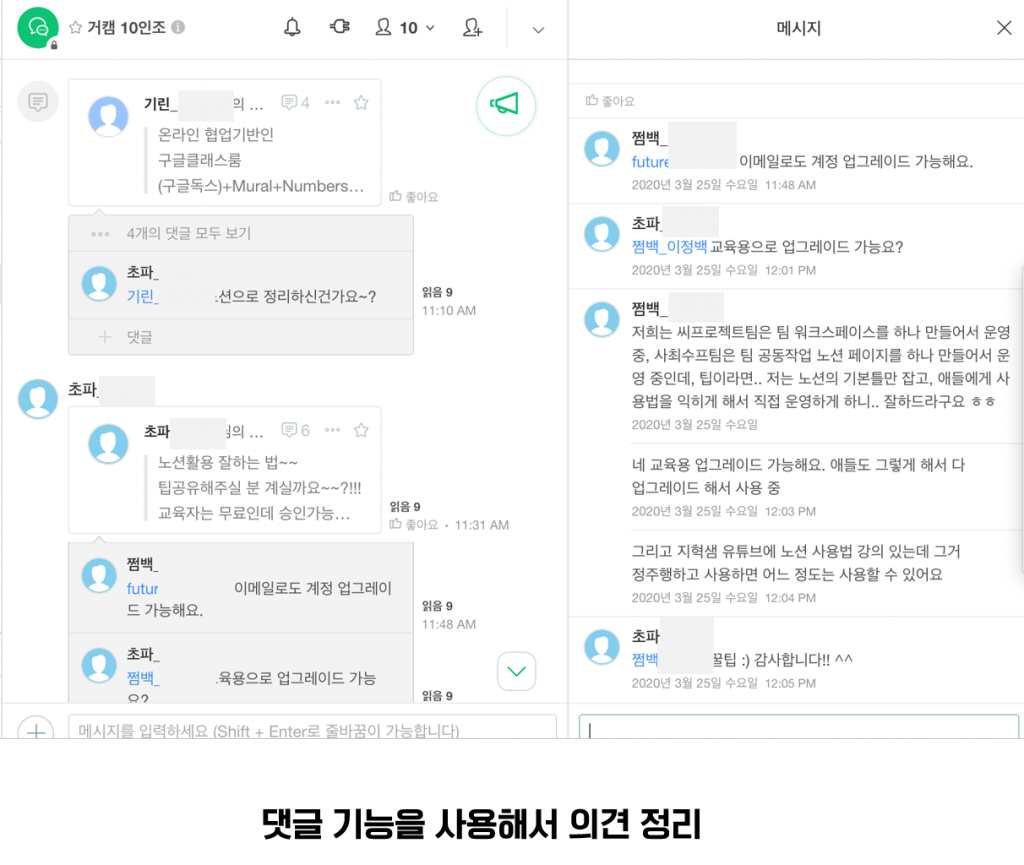Open the green megaphone announcement button

pyautogui.click(x=506, y=104)
